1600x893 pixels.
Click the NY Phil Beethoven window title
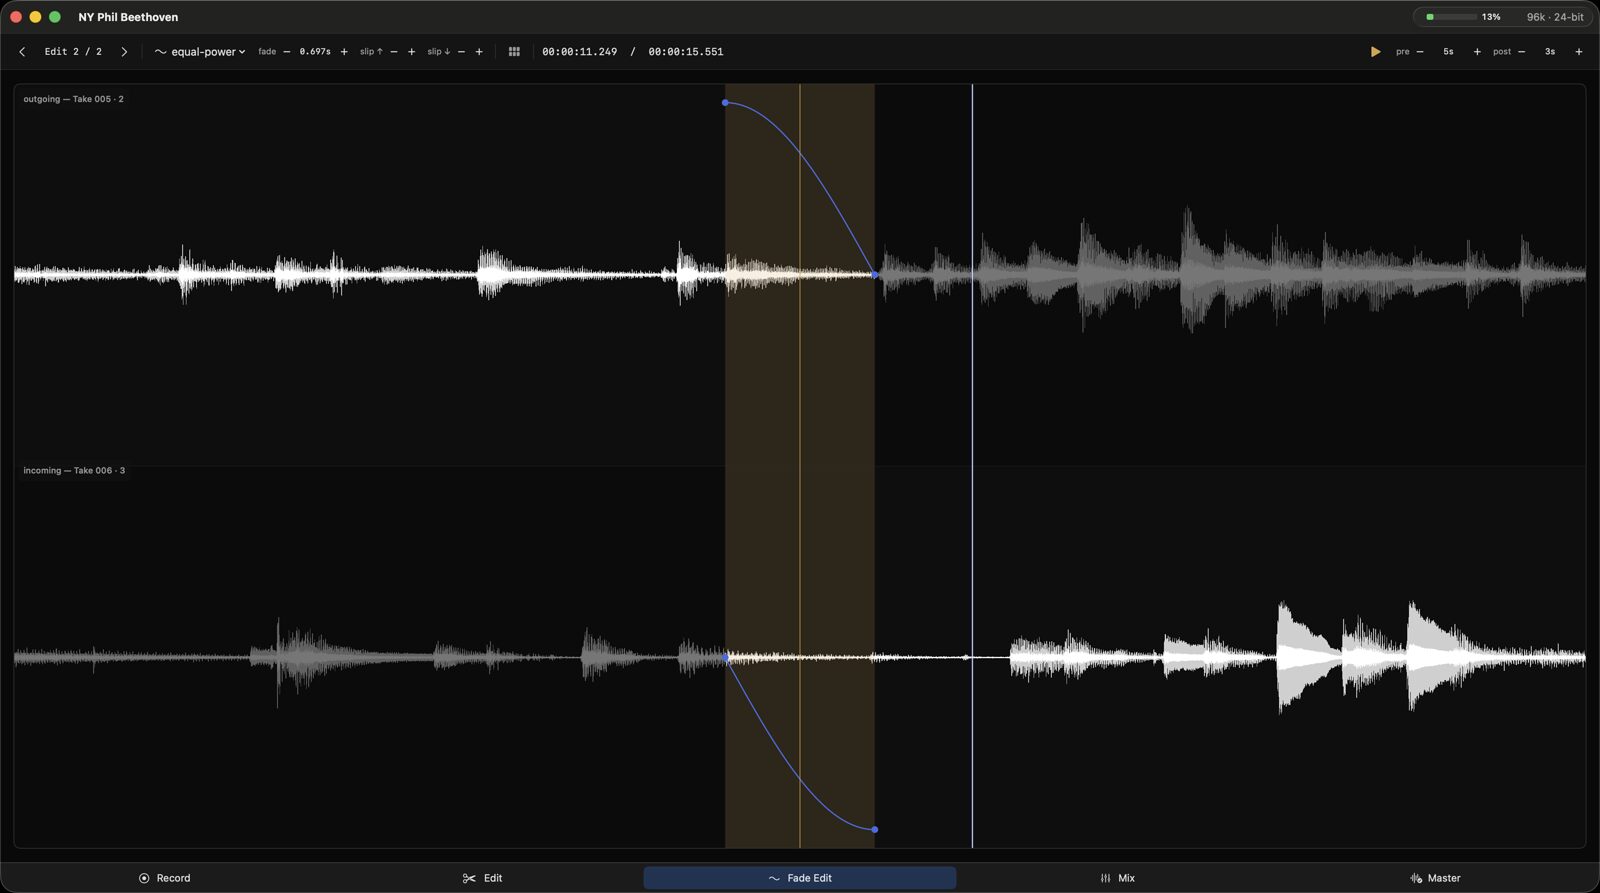128,17
